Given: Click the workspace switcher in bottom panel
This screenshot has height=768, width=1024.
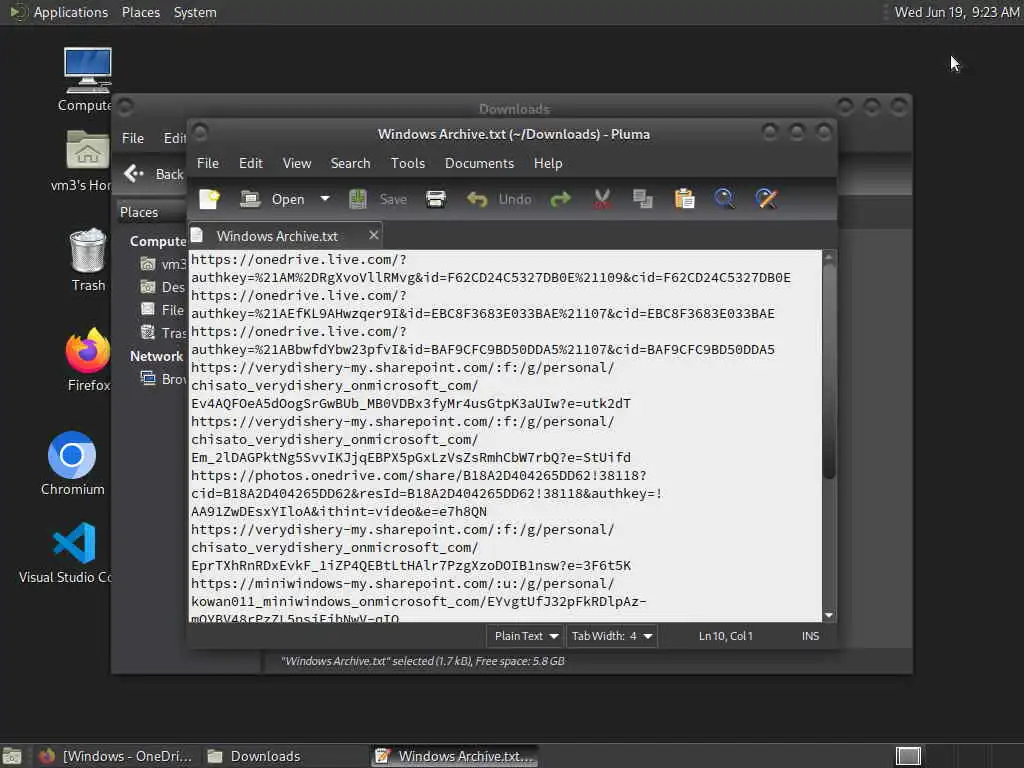Looking at the screenshot, I should (908, 756).
